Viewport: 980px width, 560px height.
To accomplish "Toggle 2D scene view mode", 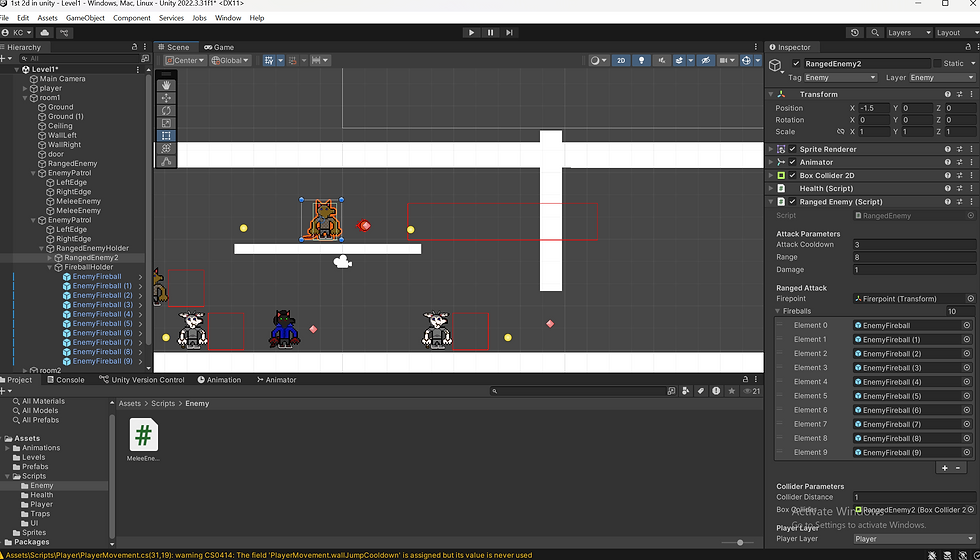I will 621,61.
